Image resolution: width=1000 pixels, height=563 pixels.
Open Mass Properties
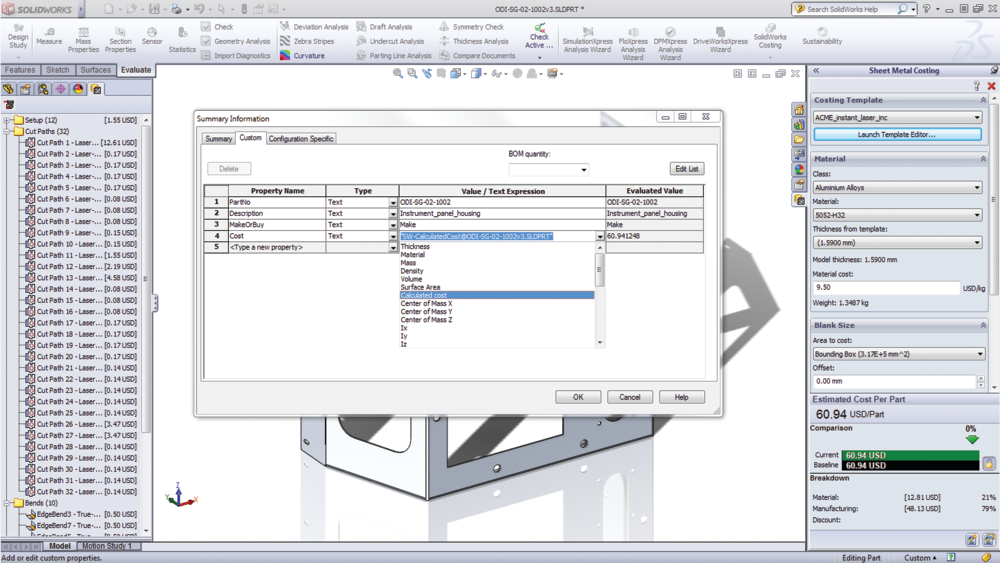(x=84, y=40)
